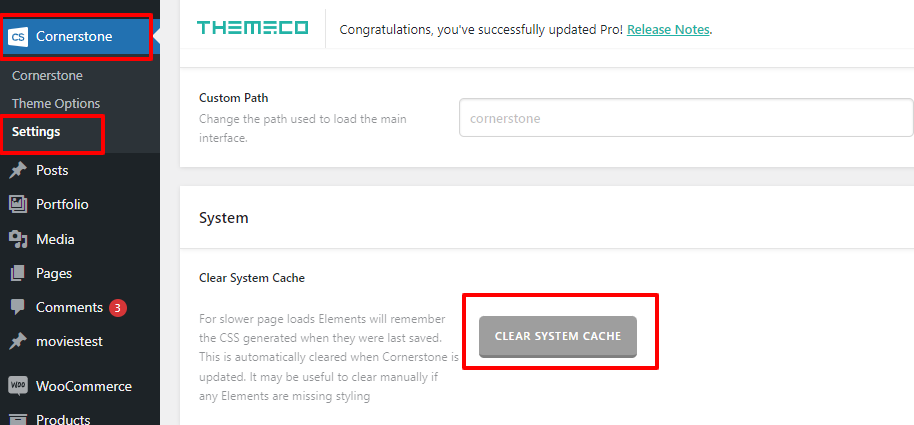Click the Products icon in sidebar
This screenshot has width=914, height=425.
[x=18, y=419]
